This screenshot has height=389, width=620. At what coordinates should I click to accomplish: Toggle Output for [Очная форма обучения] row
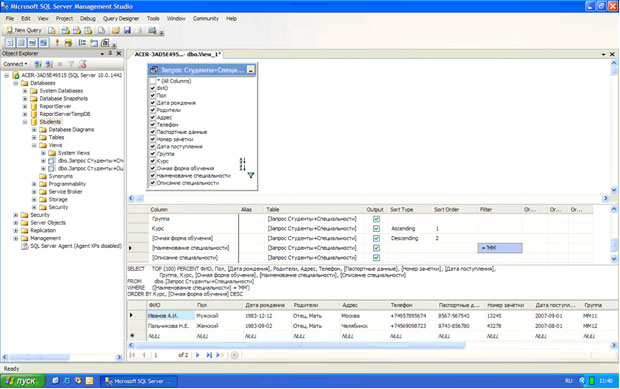(x=376, y=238)
